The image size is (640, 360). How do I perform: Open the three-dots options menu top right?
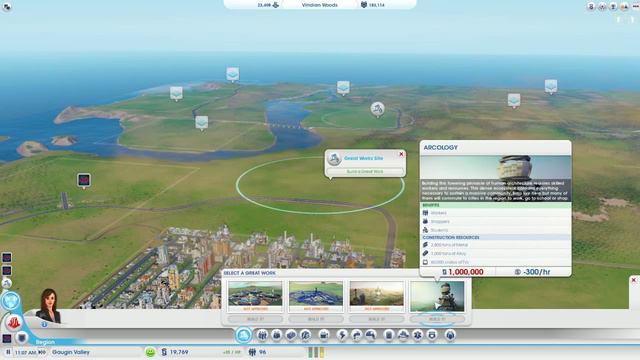click(x=635, y=6)
